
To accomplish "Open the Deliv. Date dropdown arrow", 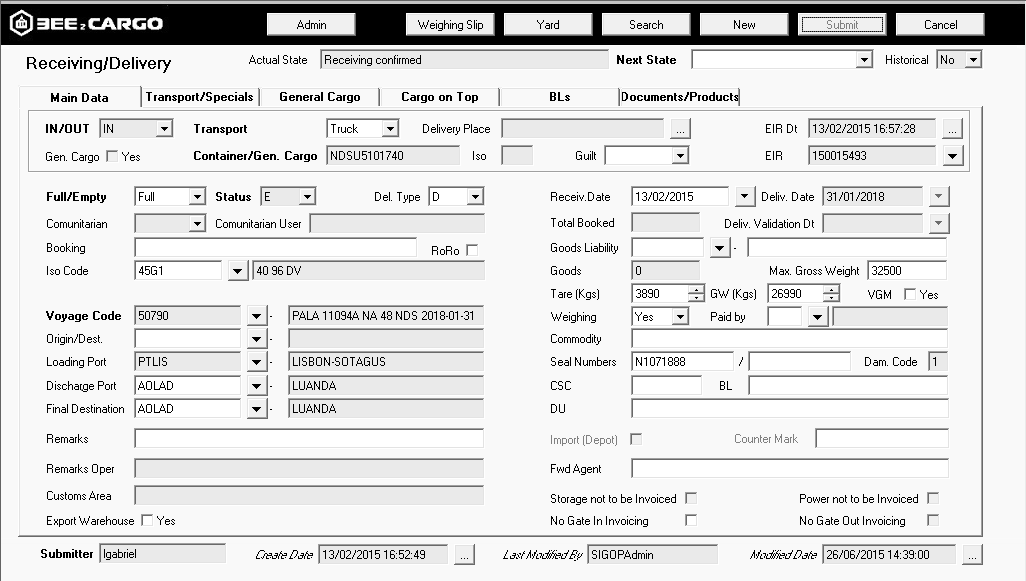I will pos(939,196).
